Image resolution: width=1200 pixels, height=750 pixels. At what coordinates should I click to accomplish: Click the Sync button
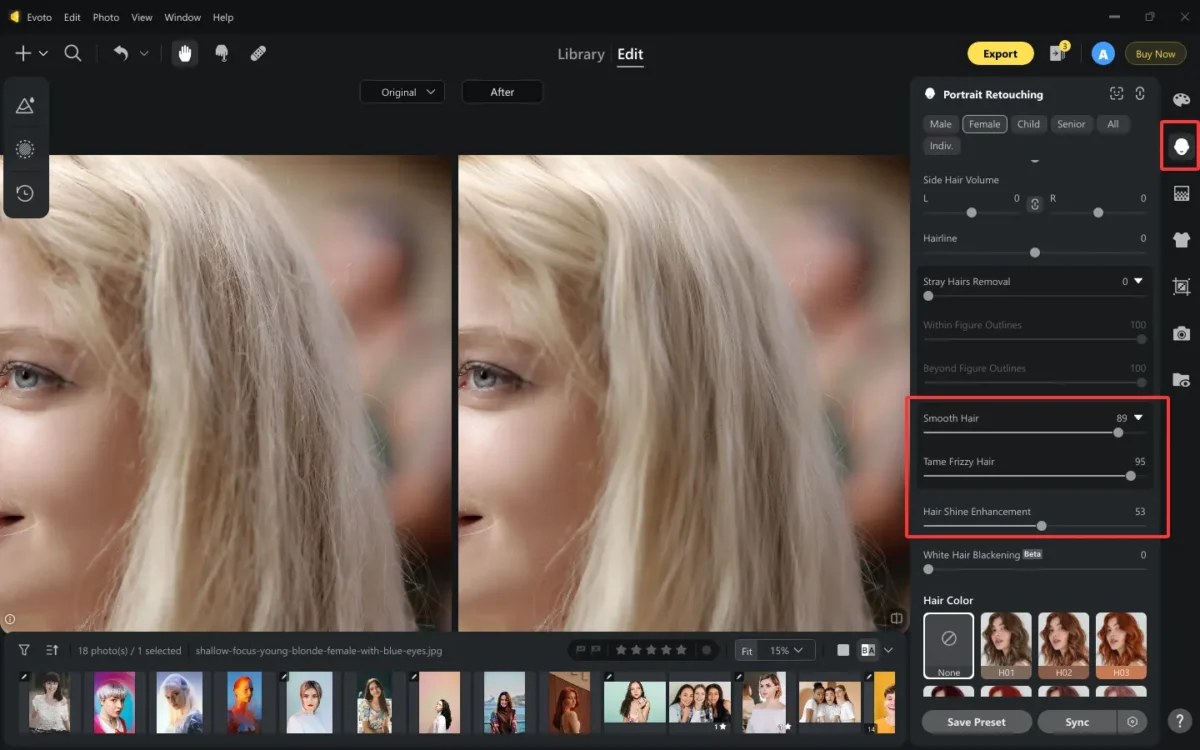coord(1078,721)
